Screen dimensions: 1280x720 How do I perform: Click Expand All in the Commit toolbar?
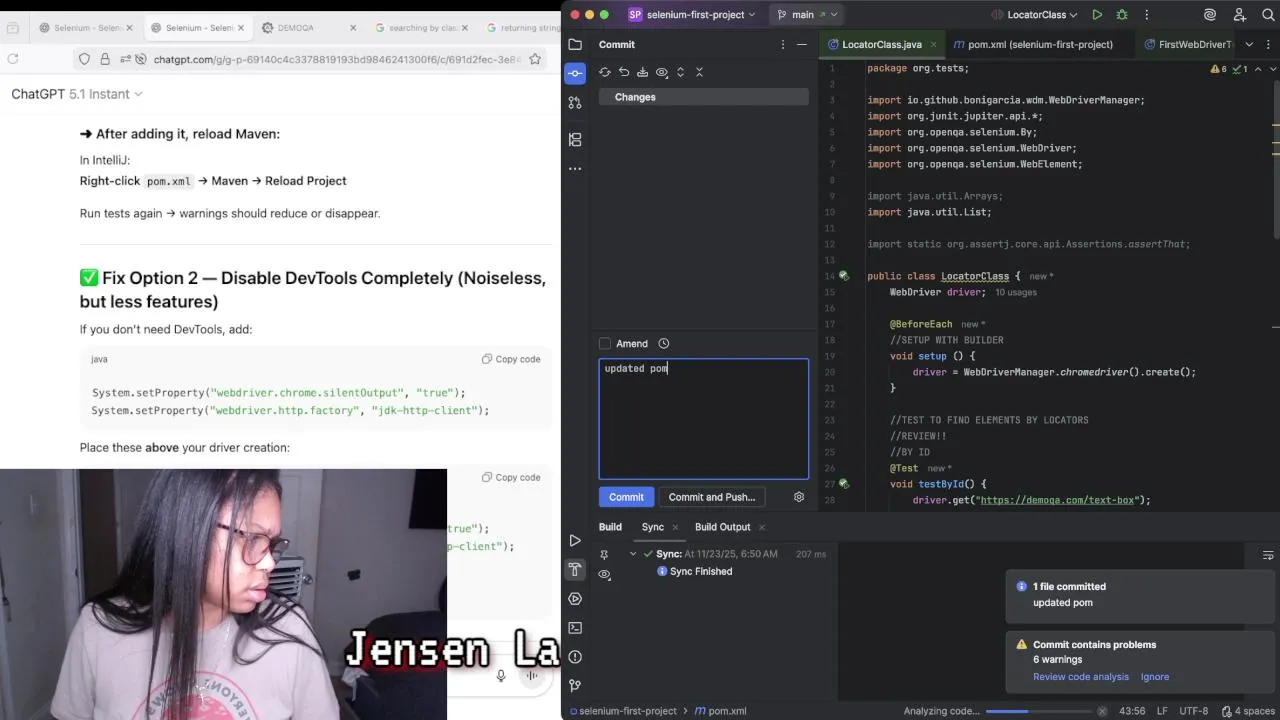click(681, 72)
